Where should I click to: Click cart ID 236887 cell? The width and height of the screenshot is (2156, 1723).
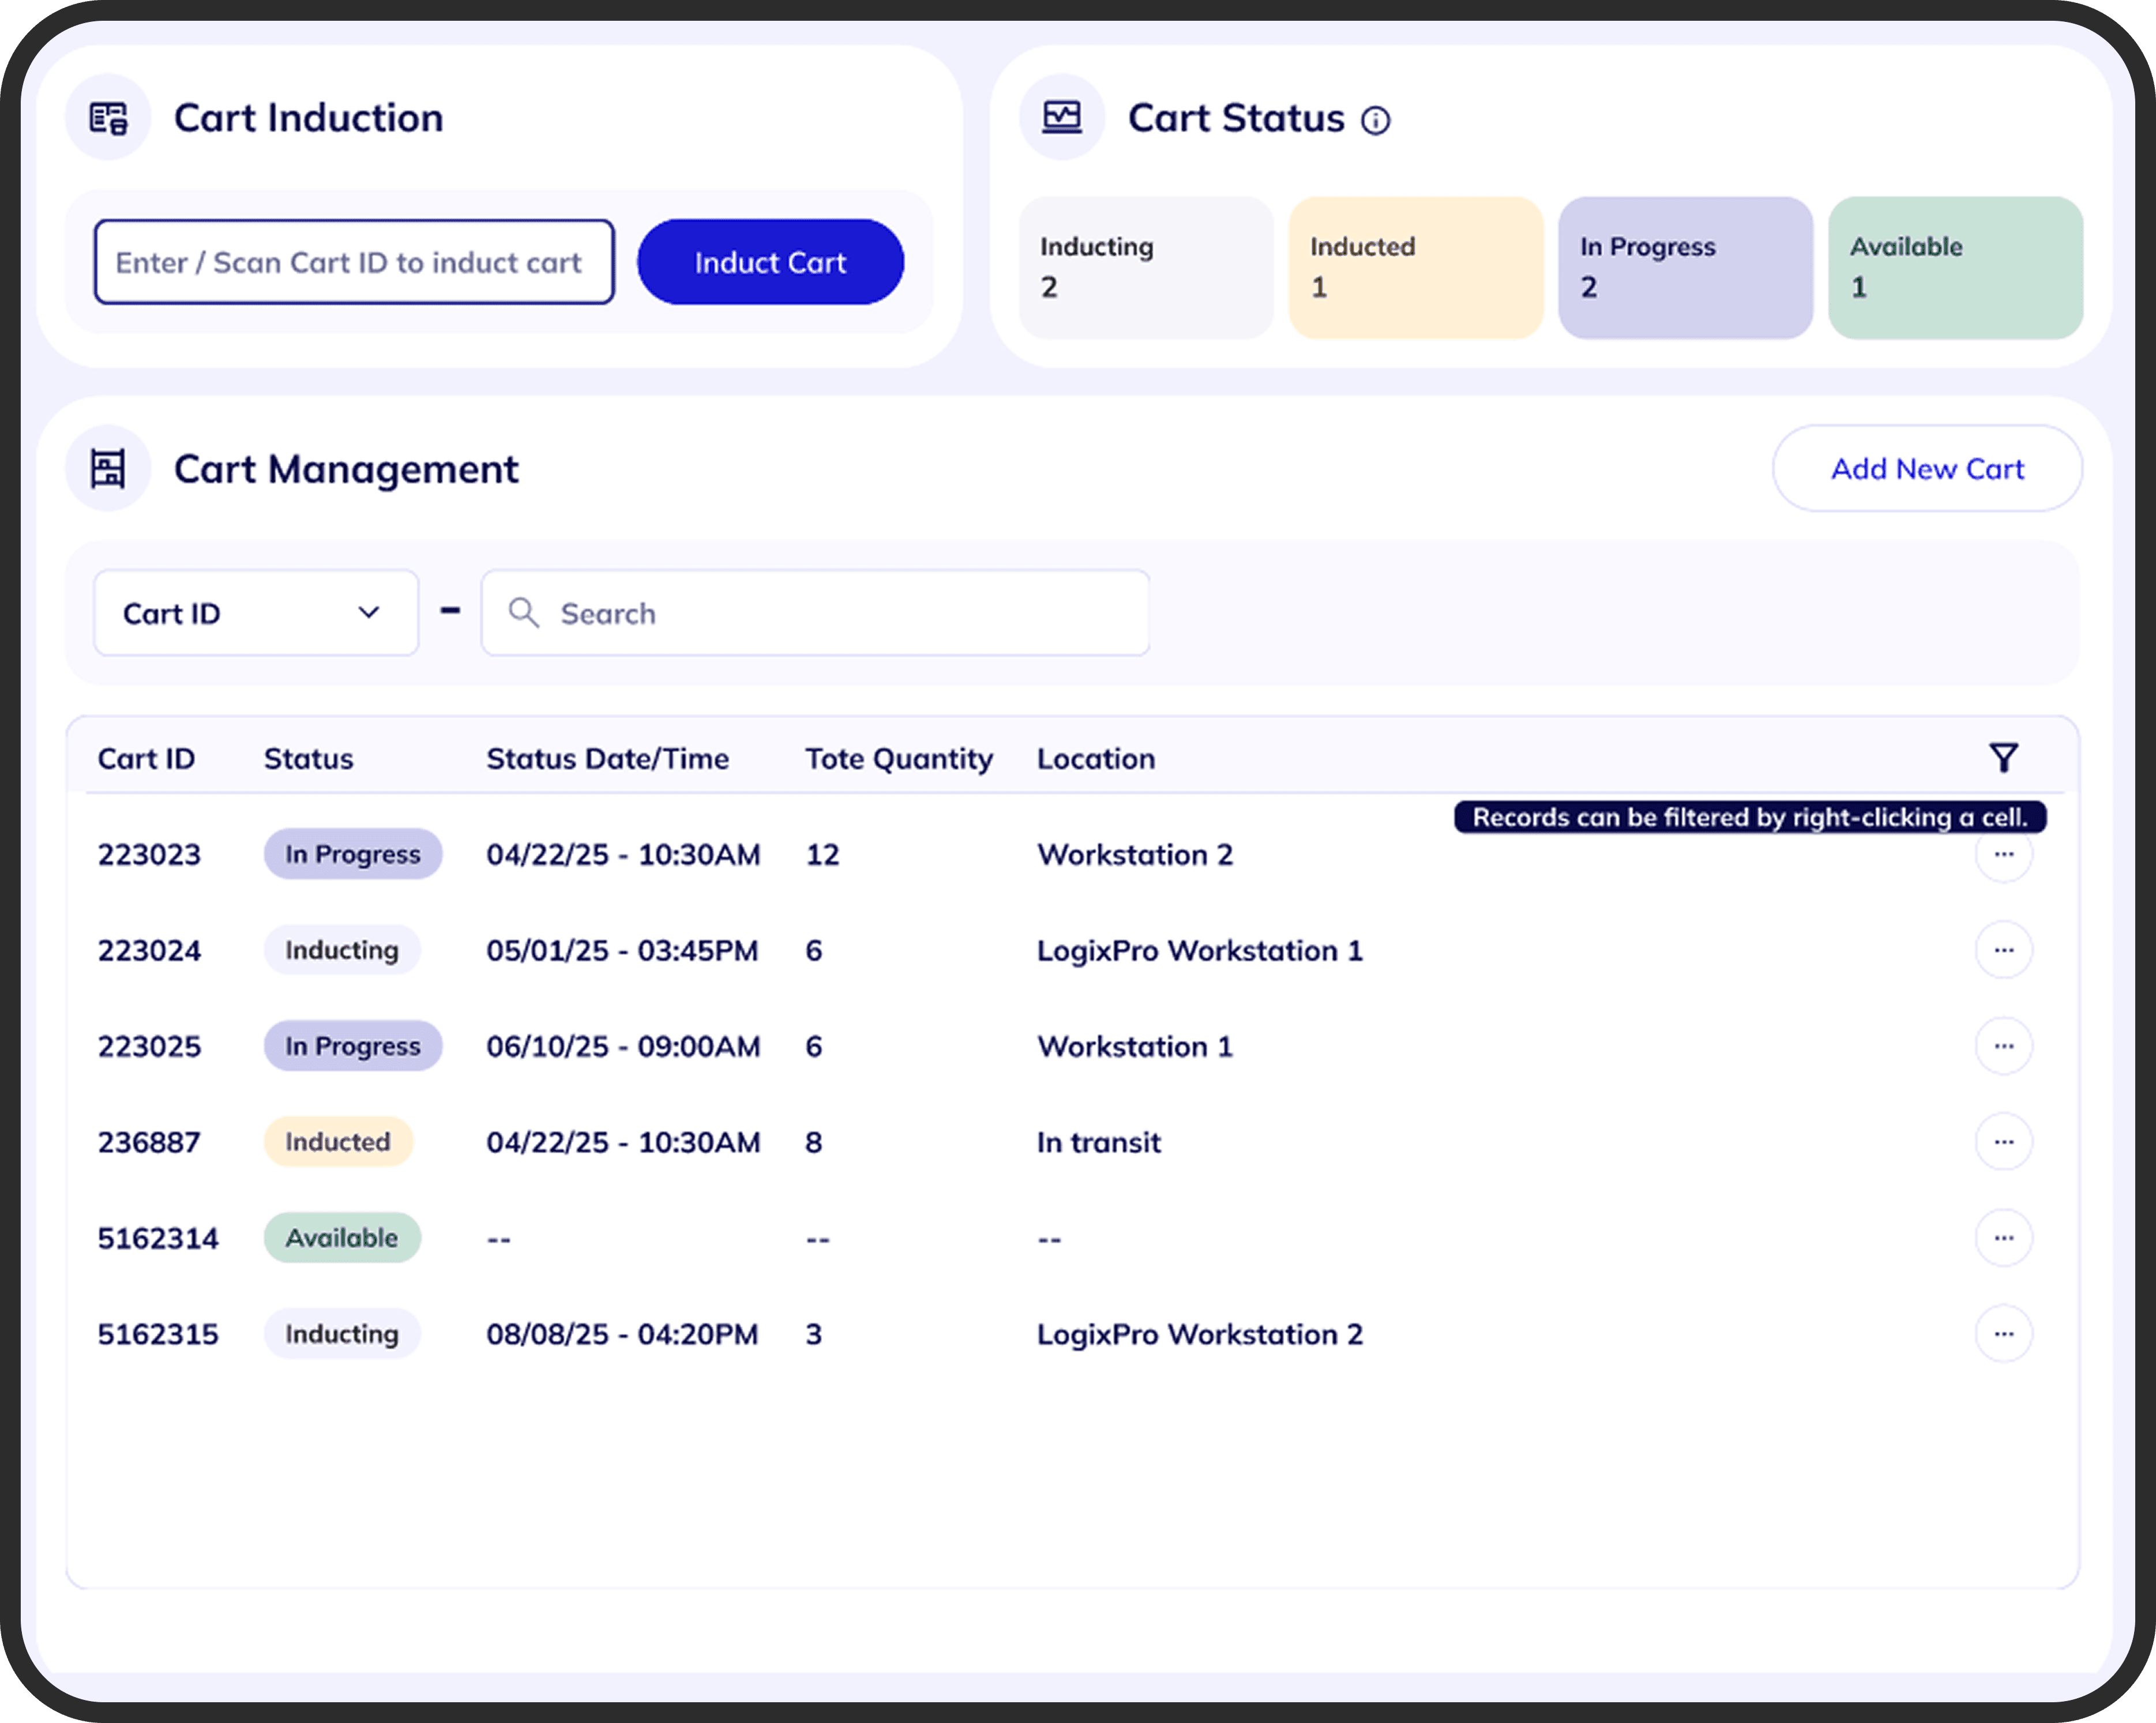149,1143
